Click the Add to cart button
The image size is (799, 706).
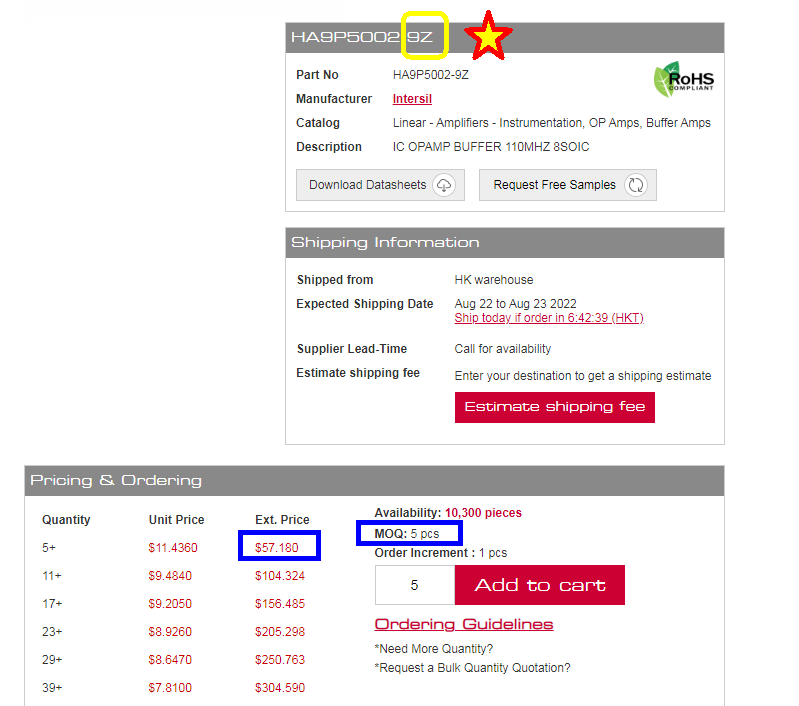coord(540,585)
